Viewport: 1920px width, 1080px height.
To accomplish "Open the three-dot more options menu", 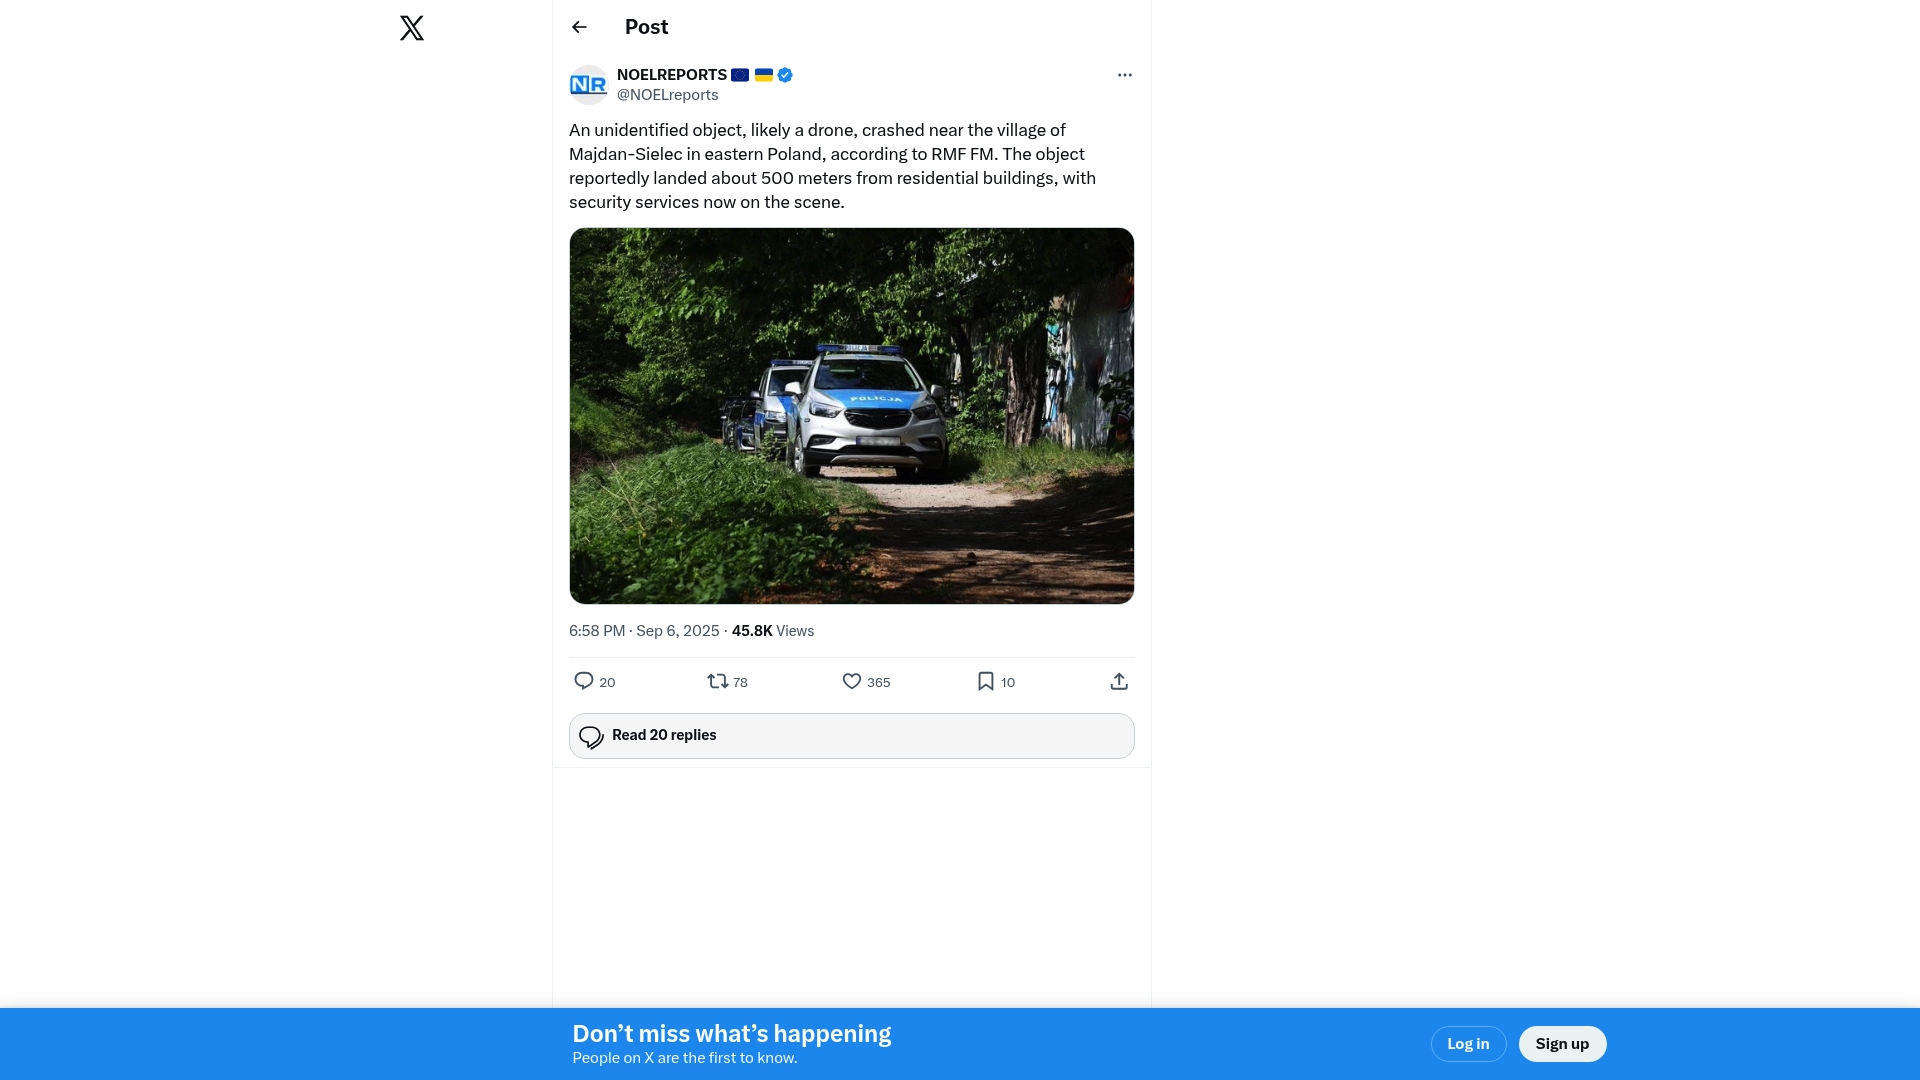I will 1125,75.
